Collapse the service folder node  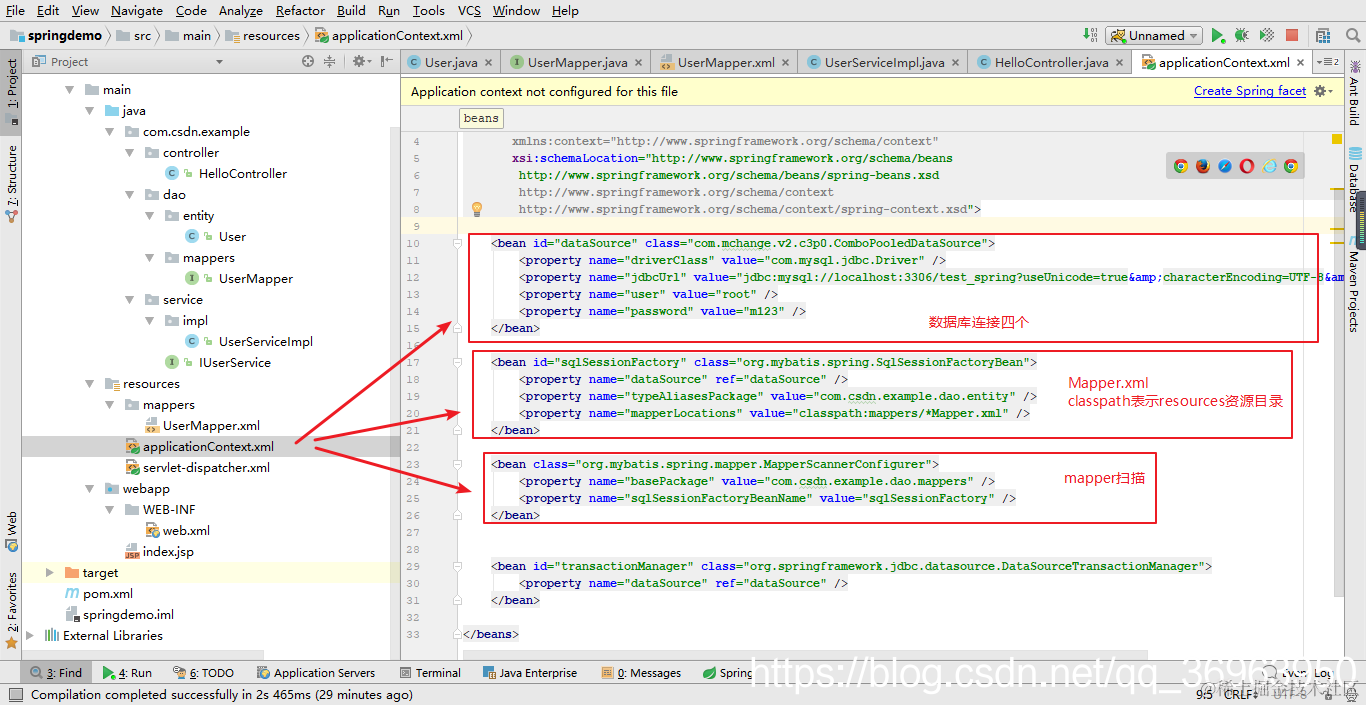(x=130, y=300)
